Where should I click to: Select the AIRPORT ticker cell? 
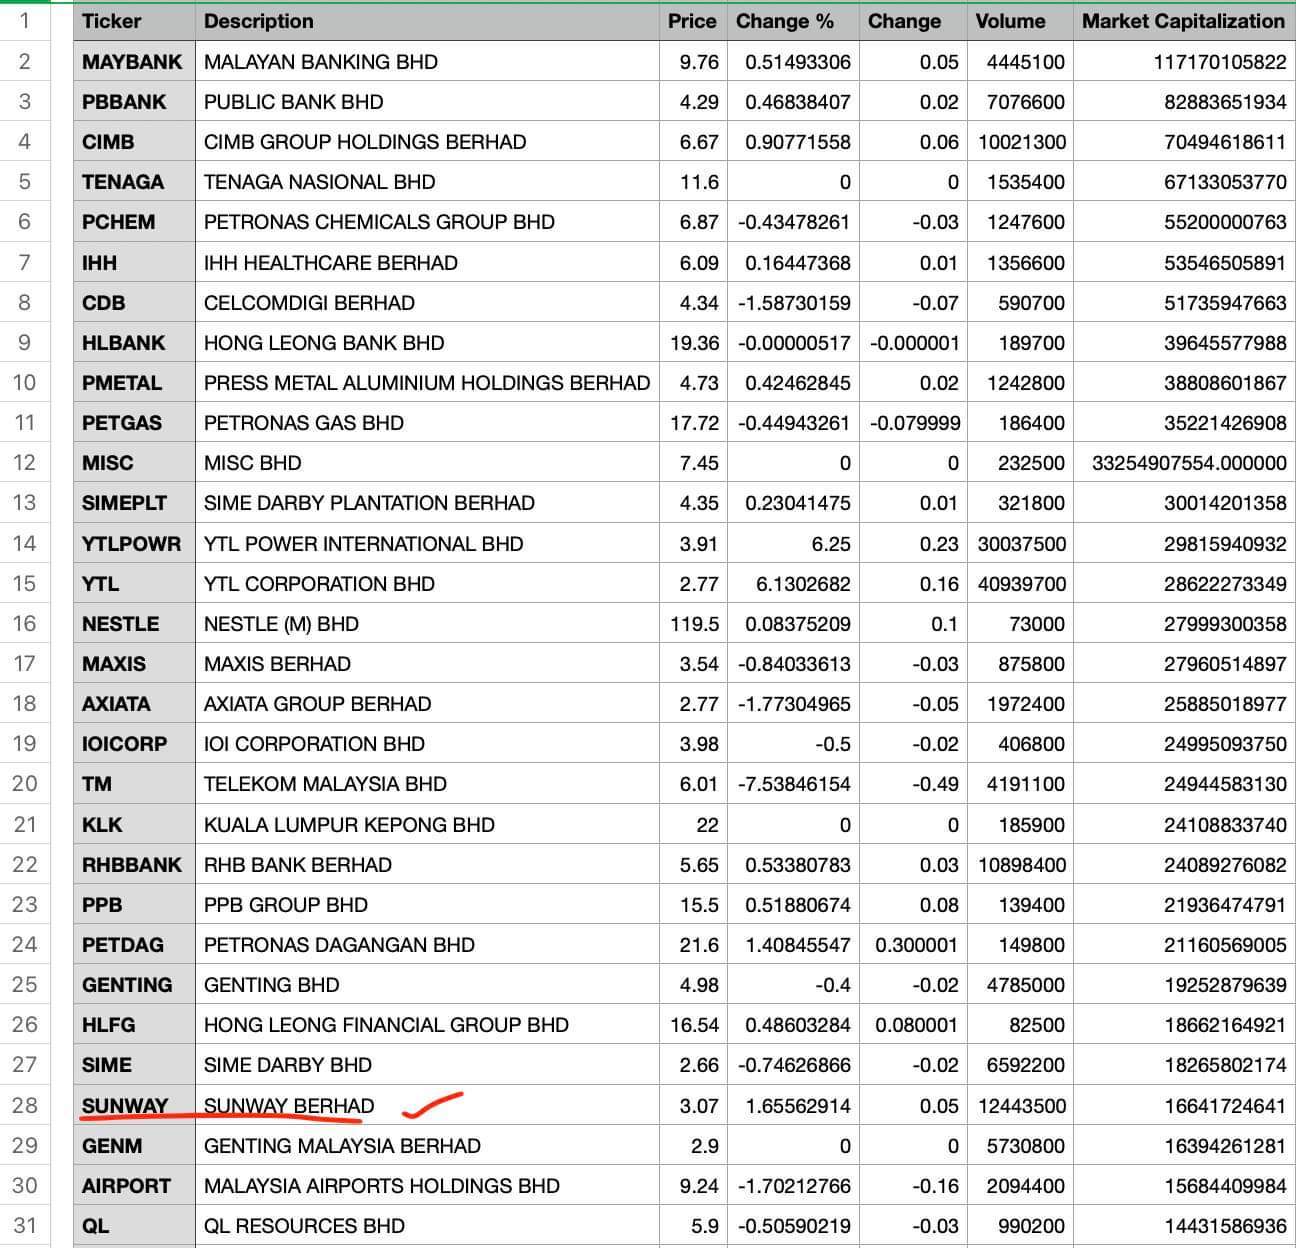pyautogui.click(x=134, y=1186)
